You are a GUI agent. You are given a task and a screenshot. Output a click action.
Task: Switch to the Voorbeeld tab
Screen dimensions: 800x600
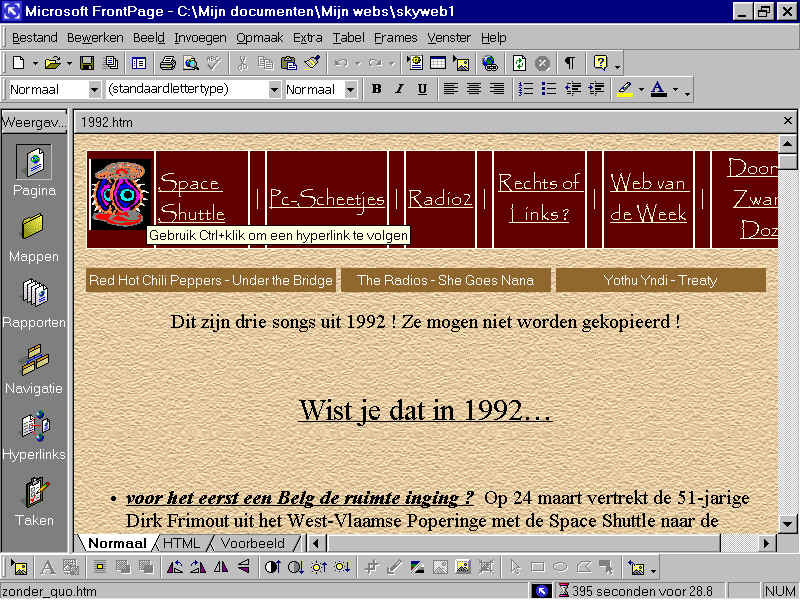(253, 543)
